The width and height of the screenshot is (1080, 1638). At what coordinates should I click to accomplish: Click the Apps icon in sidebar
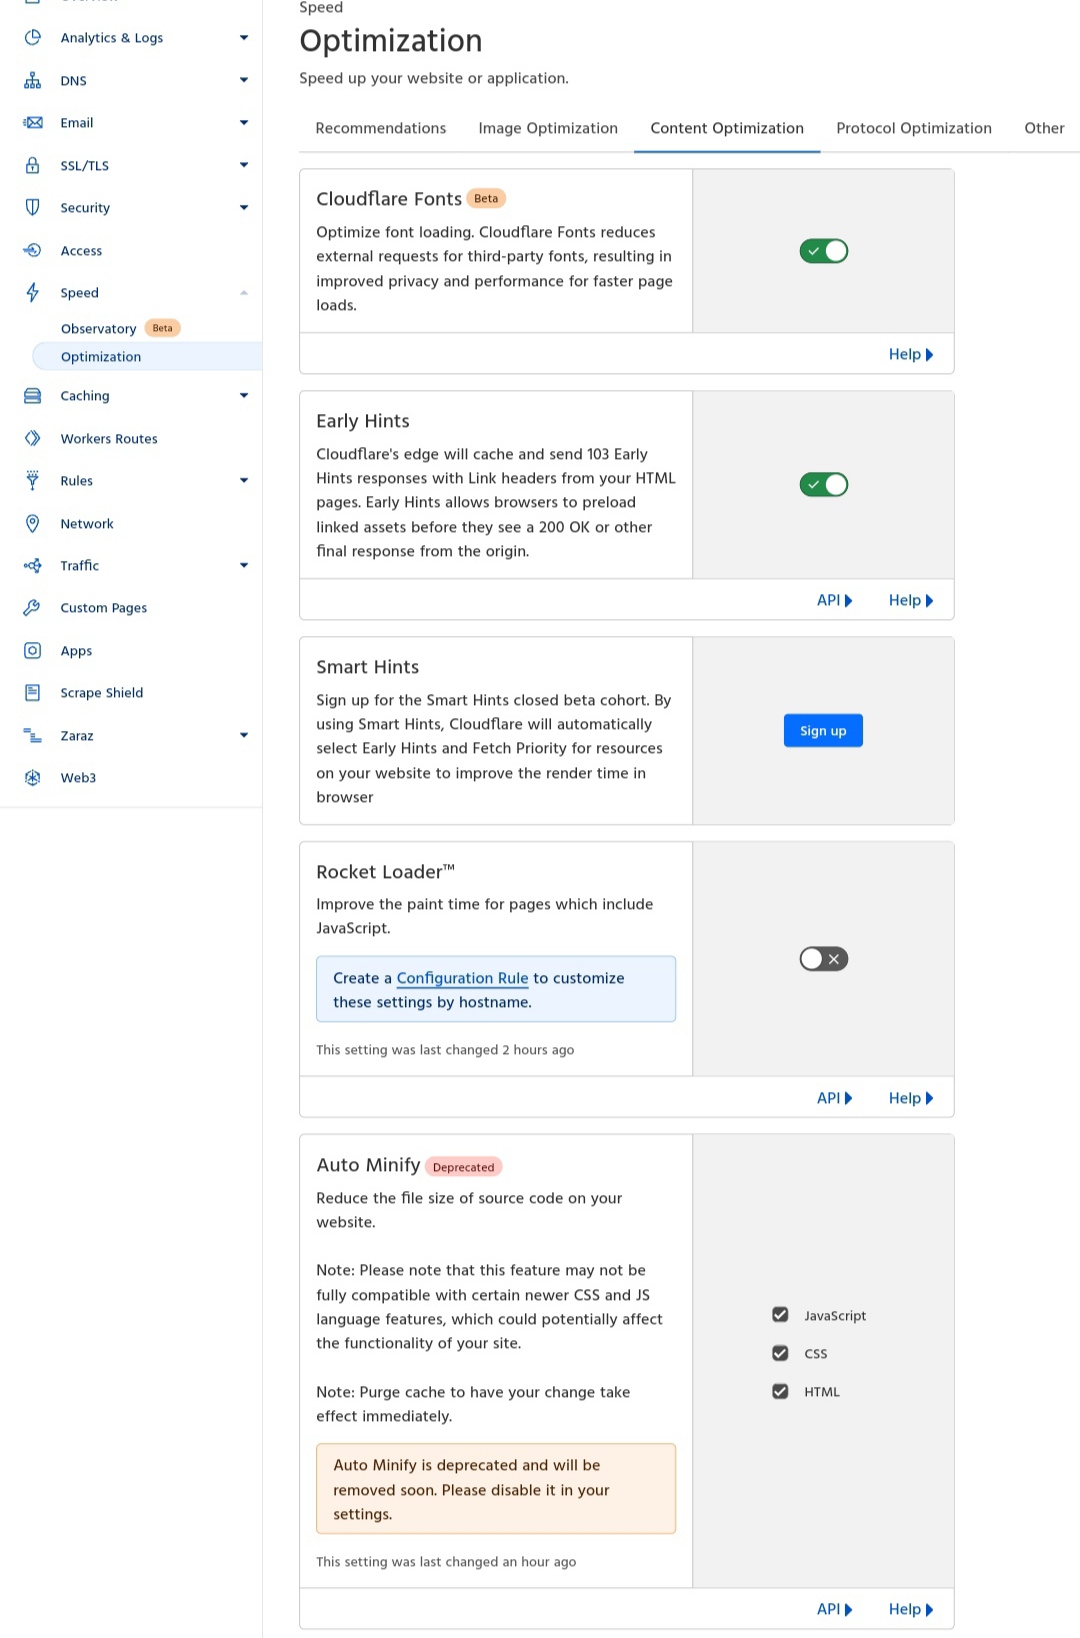tap(33, 650)
